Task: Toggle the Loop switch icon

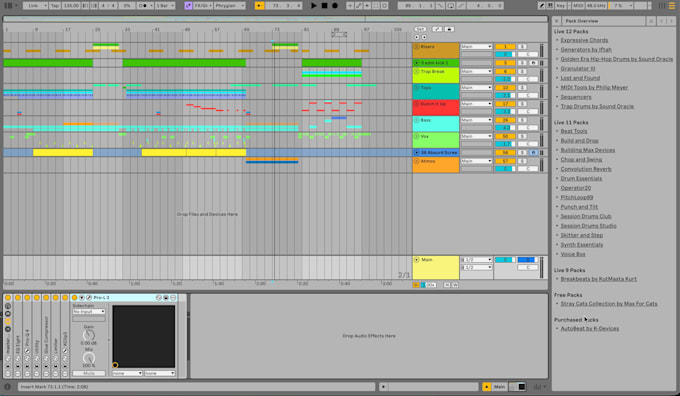Action: 451,6
